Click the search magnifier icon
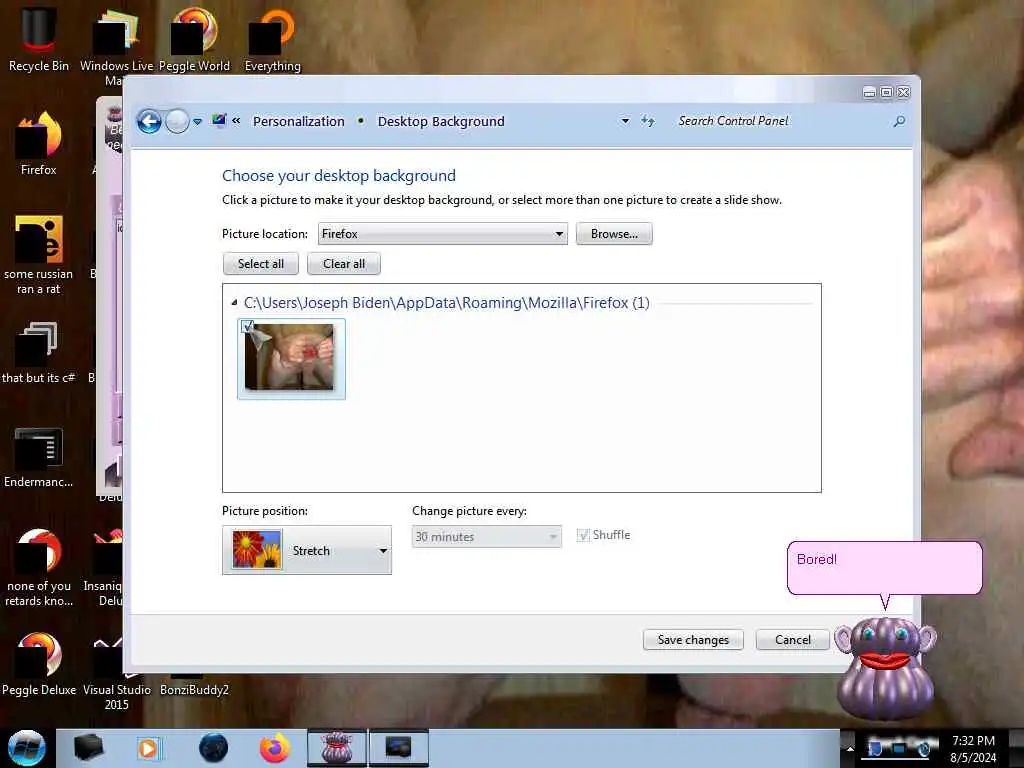This screenshot has width=1024, height=768. click(x=899, y=121)
